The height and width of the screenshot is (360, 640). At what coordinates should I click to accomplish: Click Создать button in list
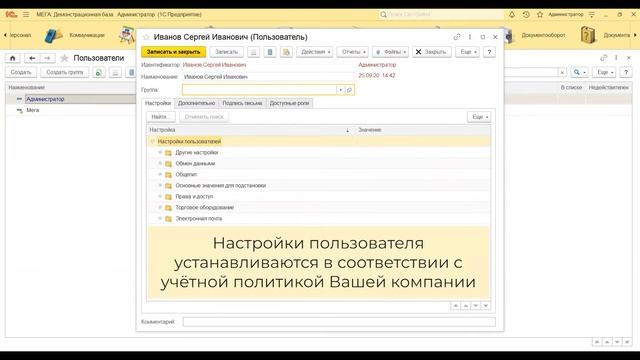(x=21, y=72)
